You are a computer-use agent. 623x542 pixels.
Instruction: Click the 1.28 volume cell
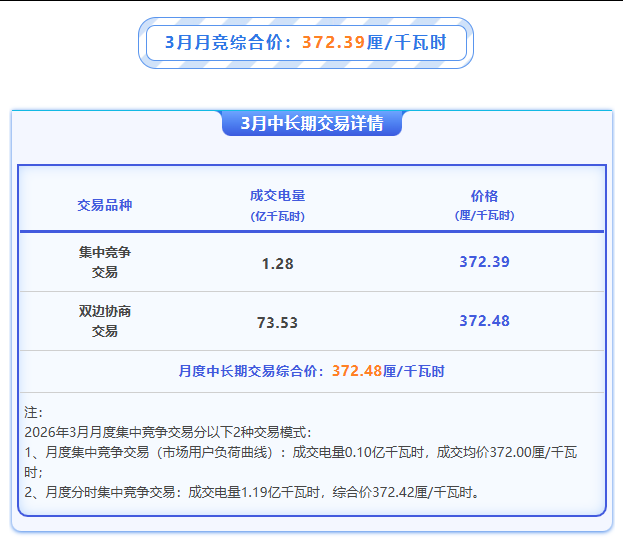point(277,263)
